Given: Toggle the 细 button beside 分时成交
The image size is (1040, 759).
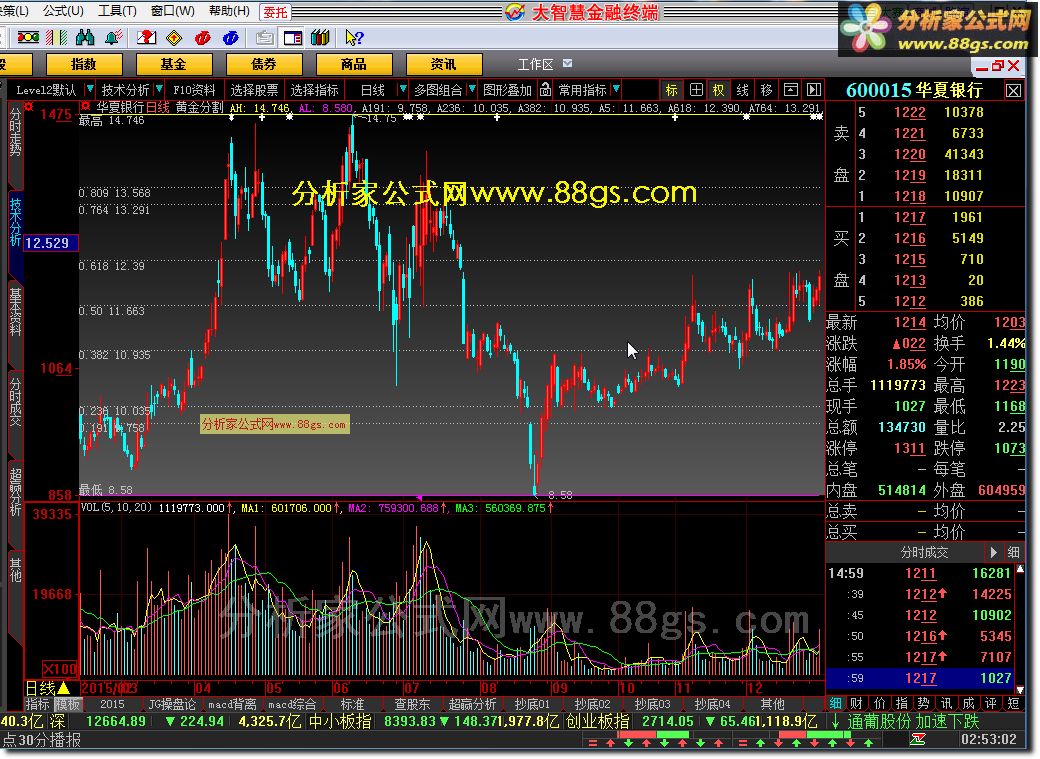Looking at the screenshot, I should click(x=1013, y=552).
